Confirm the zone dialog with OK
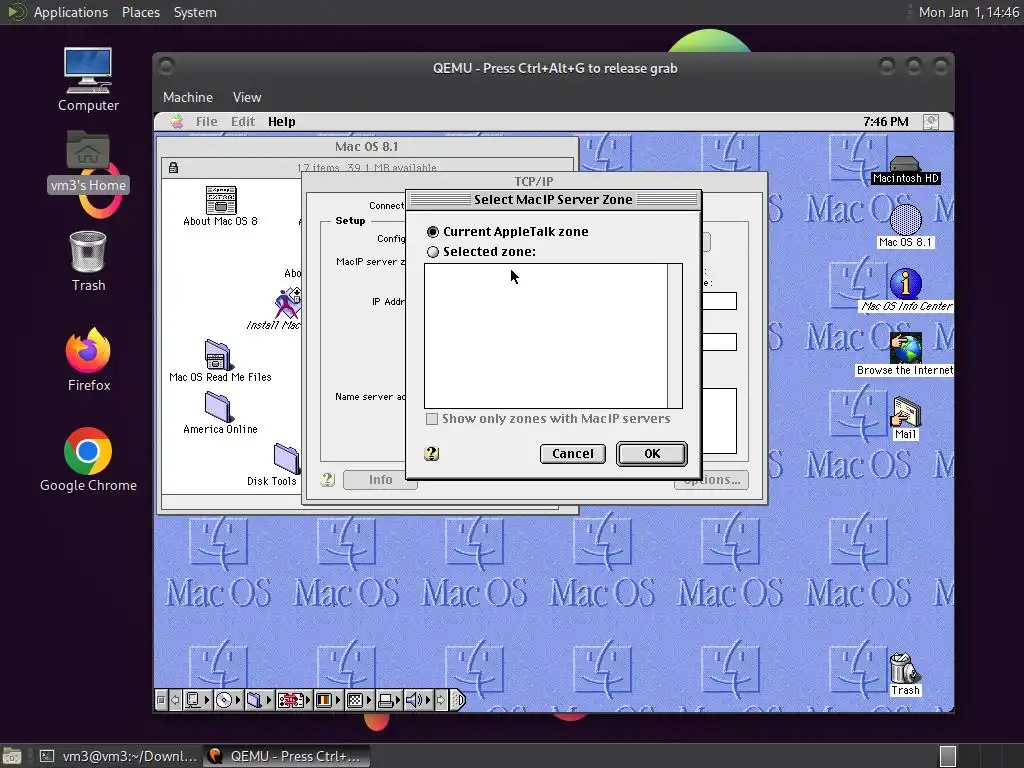 (652, 454)
